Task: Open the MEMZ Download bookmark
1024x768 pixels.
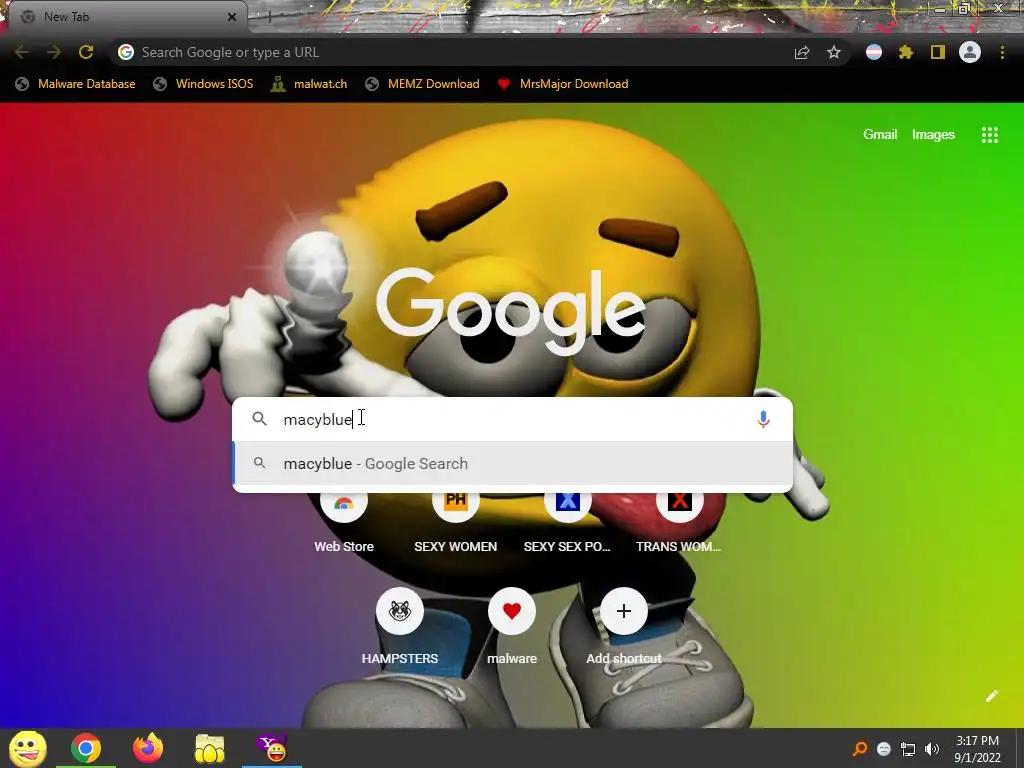Action: click(423, 84)
